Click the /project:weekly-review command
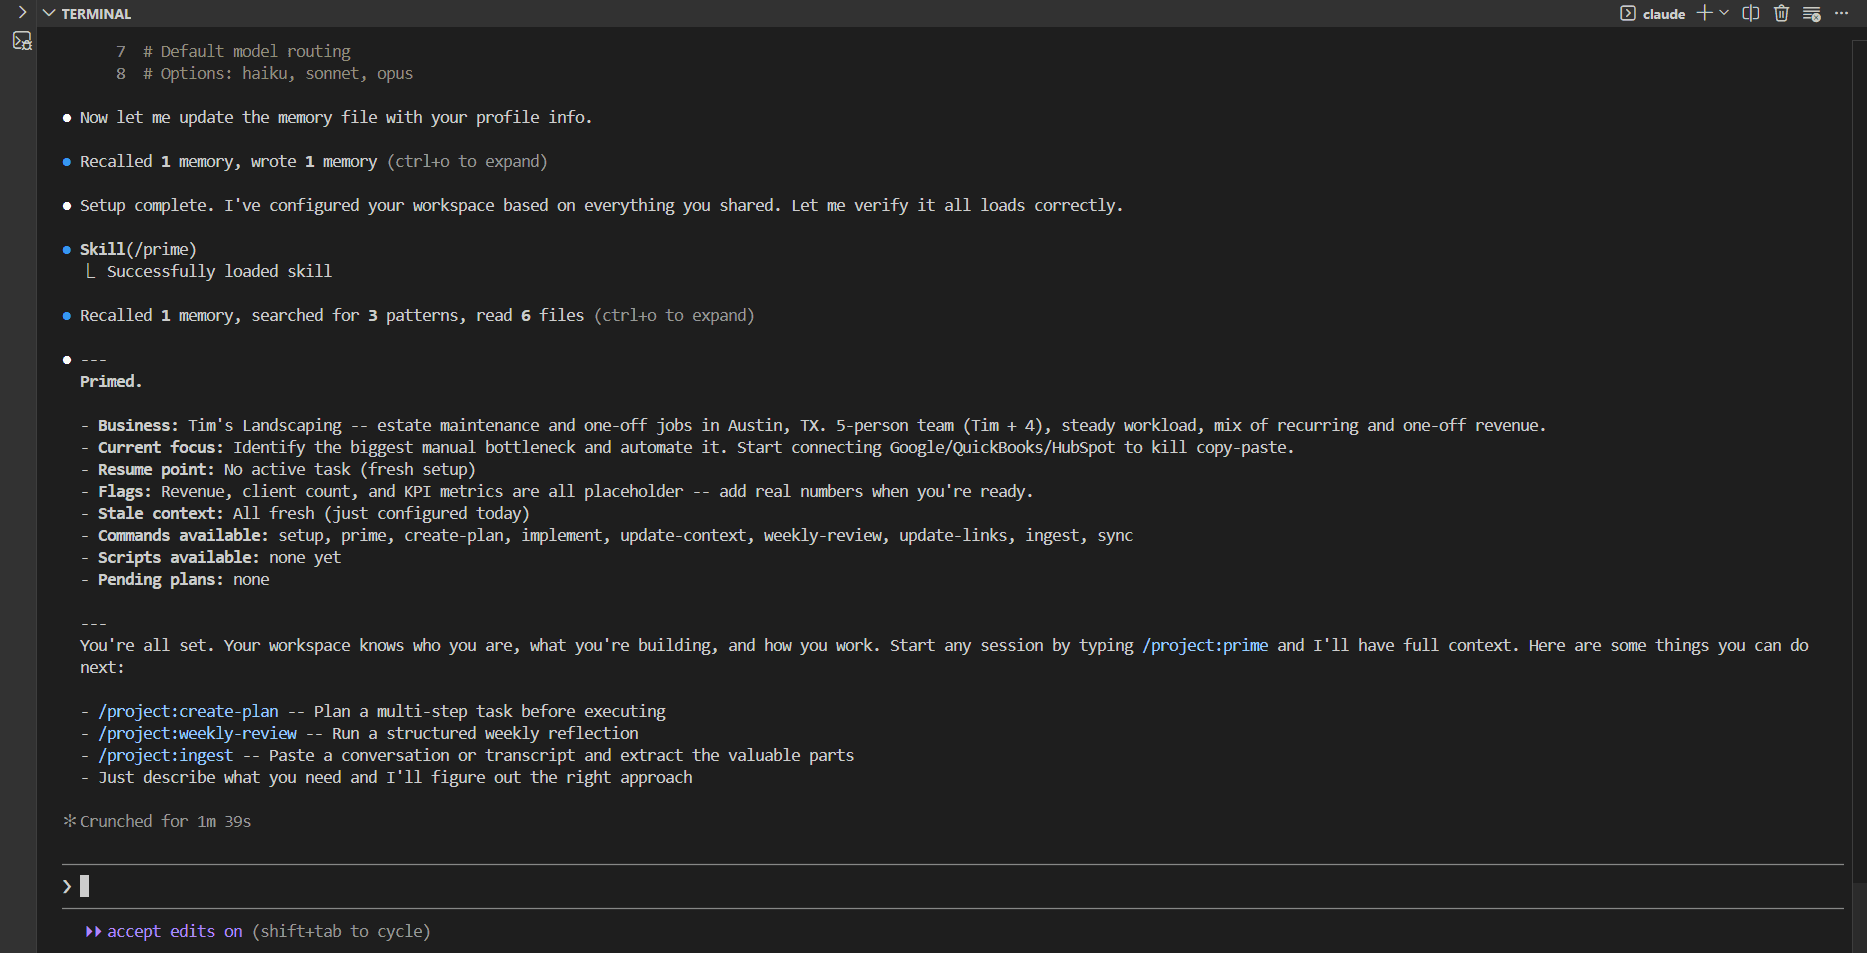 (197, 733)
